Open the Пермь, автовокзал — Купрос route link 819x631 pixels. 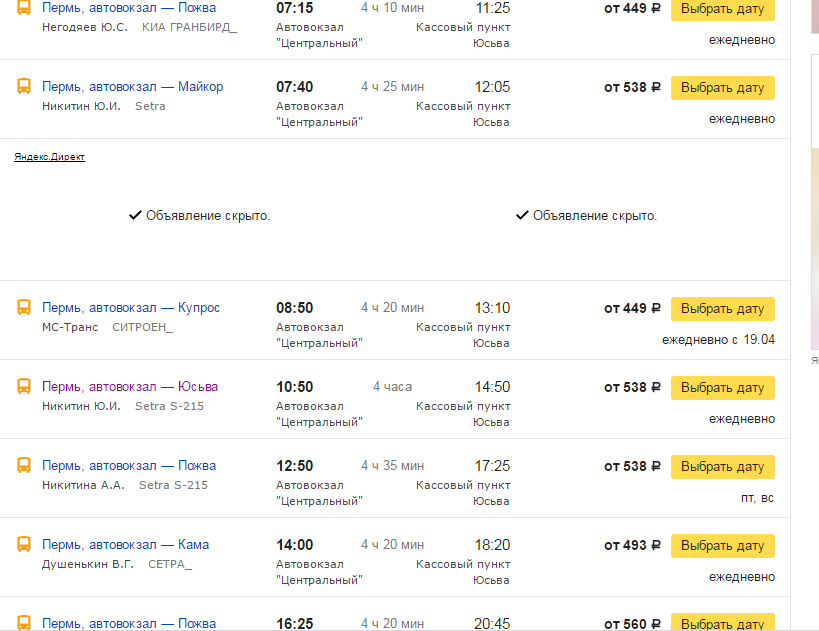[x=130, y=308]
